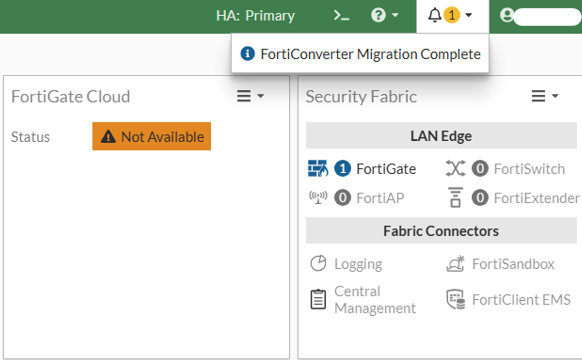
Task: Click the FortiExtender device icon
Action: pyautogui.click(x=455, y=197)
